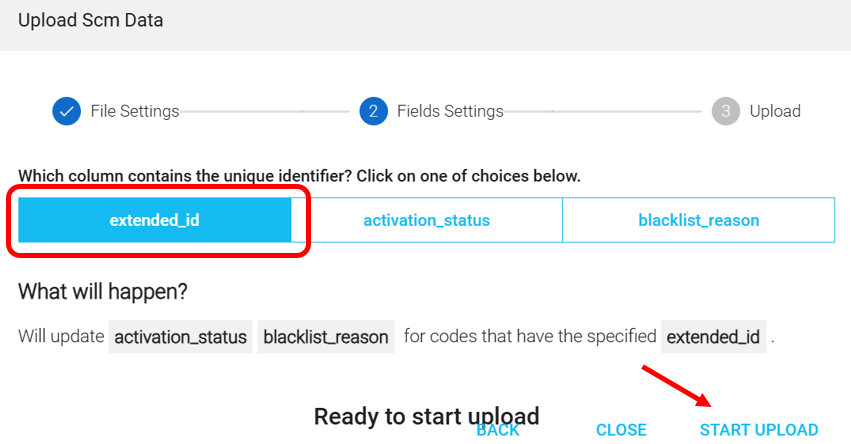
Task: Click the unique identifier question text
Action: pos(299,176)
